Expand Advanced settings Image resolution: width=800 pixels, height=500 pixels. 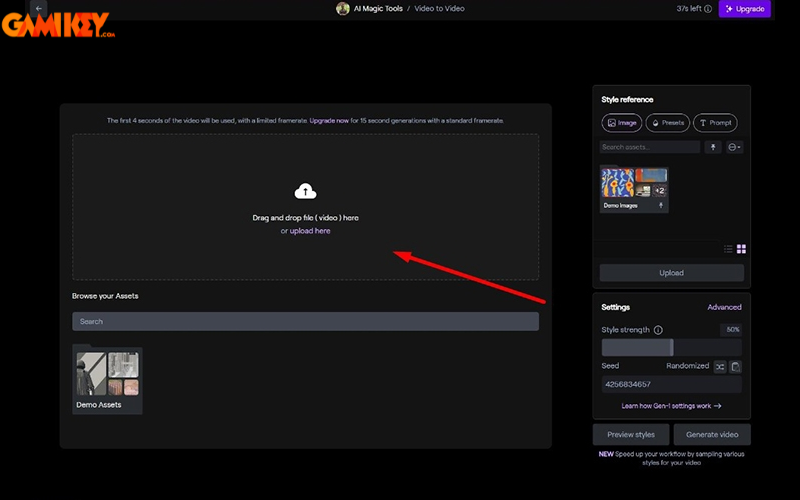click(724, 307)
